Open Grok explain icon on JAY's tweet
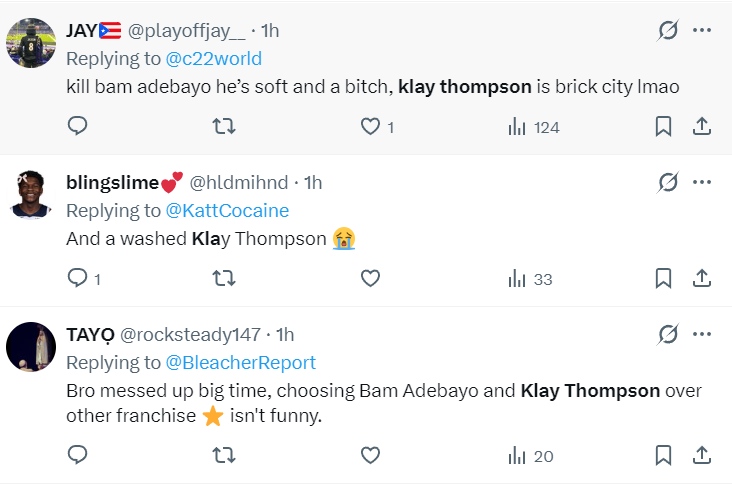 tap(668, 30)
